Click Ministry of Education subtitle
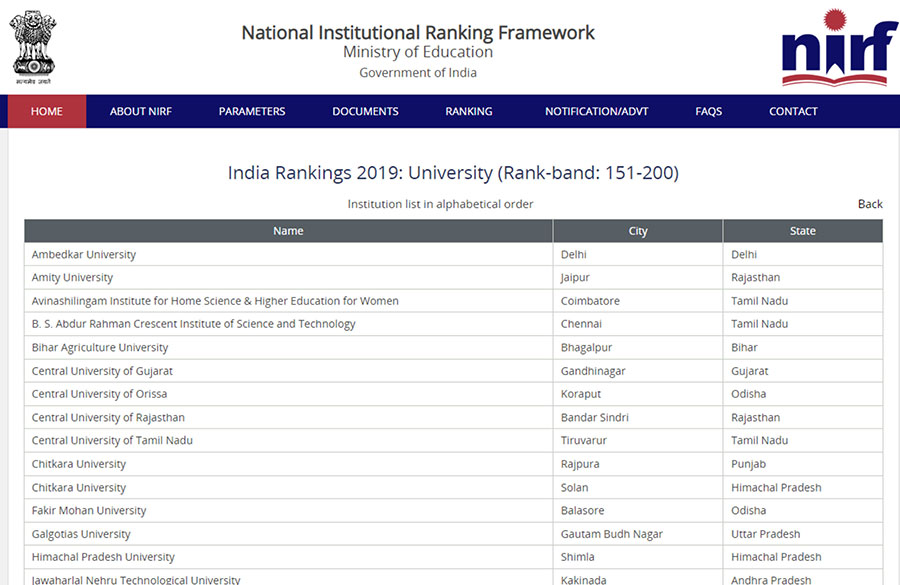900x585 pixels. (418, 52)
